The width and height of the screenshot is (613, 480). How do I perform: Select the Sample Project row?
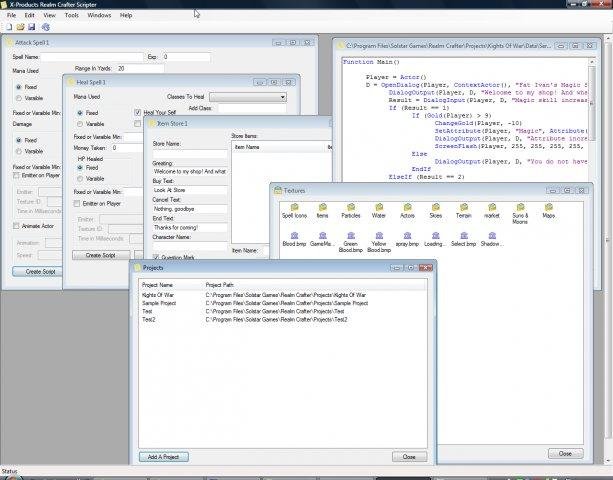click(x=282, y=303)
